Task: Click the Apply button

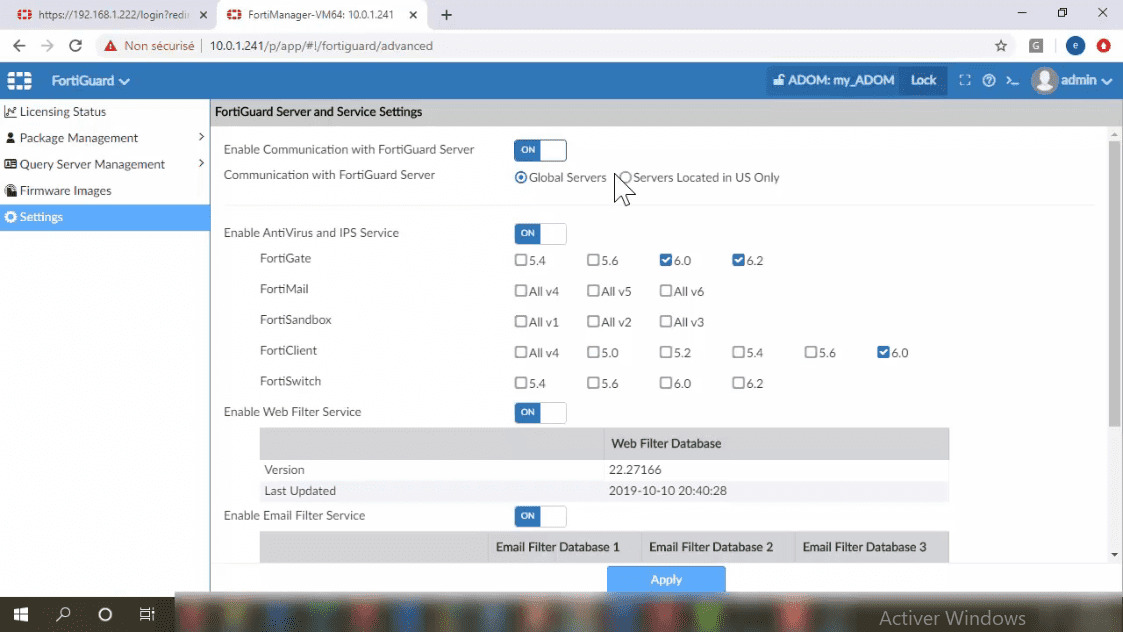Action: pos(666,579)
